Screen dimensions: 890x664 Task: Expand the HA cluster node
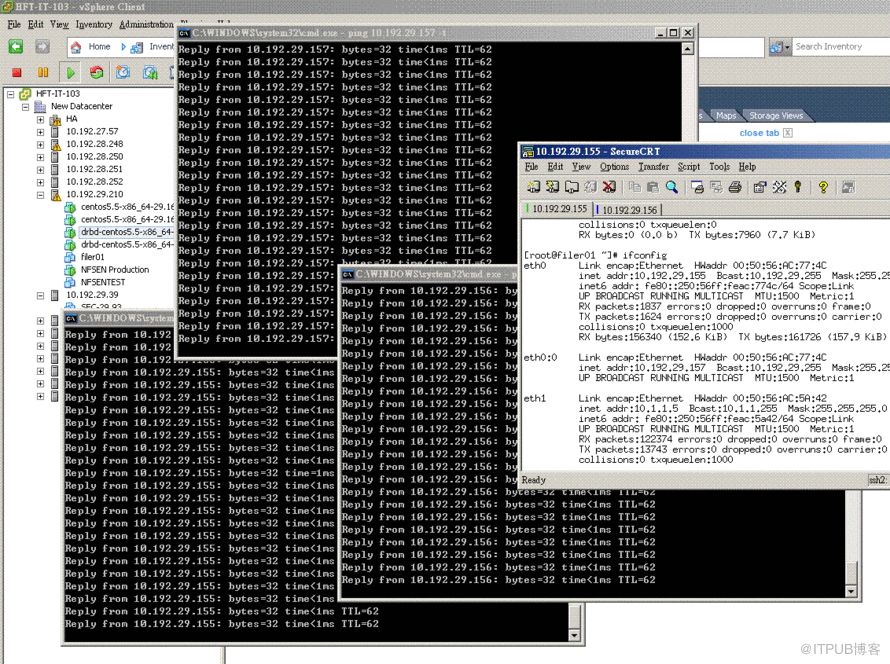(40, 119)
